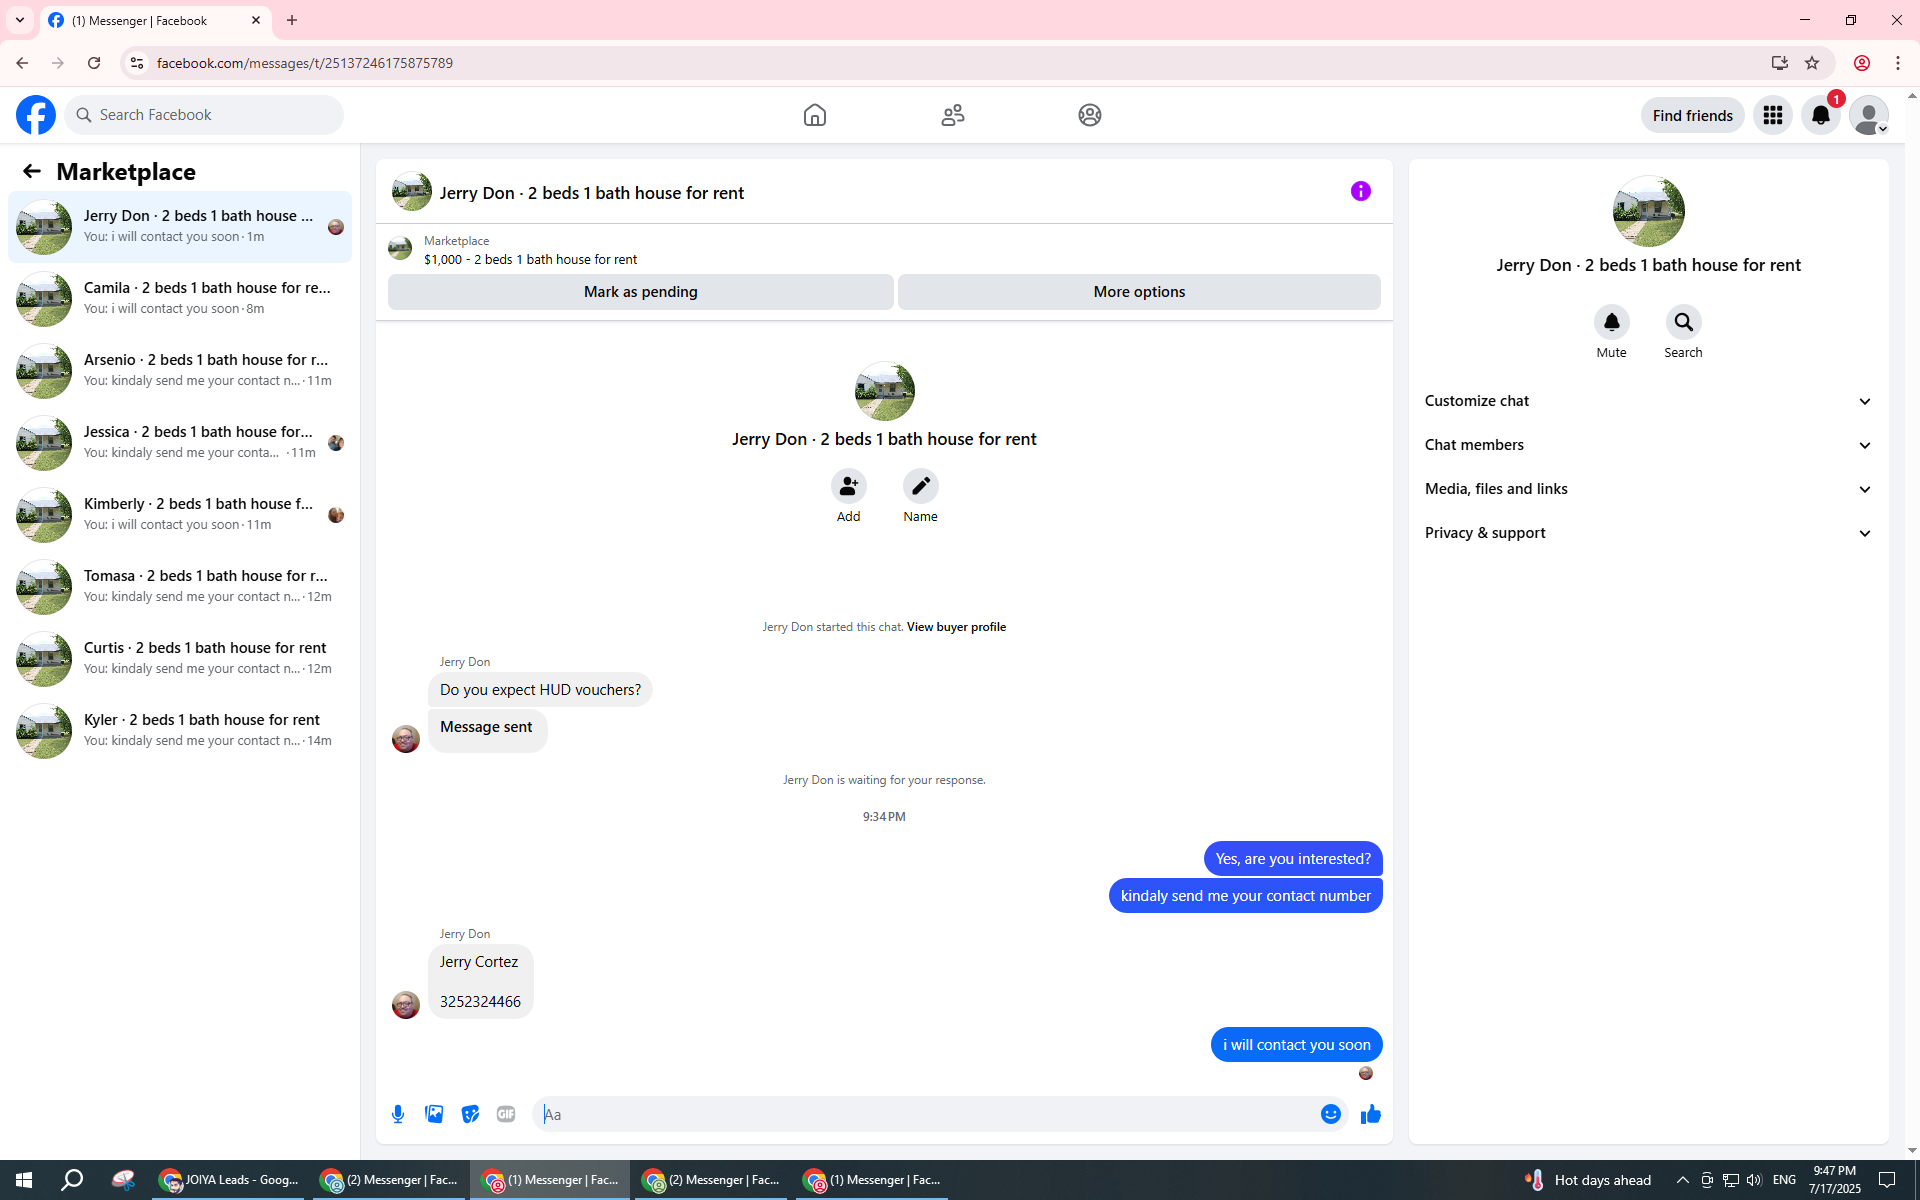The image size is (1920, 1200).
Task: Open the Camila conversation
Action: tap(180, 299)
